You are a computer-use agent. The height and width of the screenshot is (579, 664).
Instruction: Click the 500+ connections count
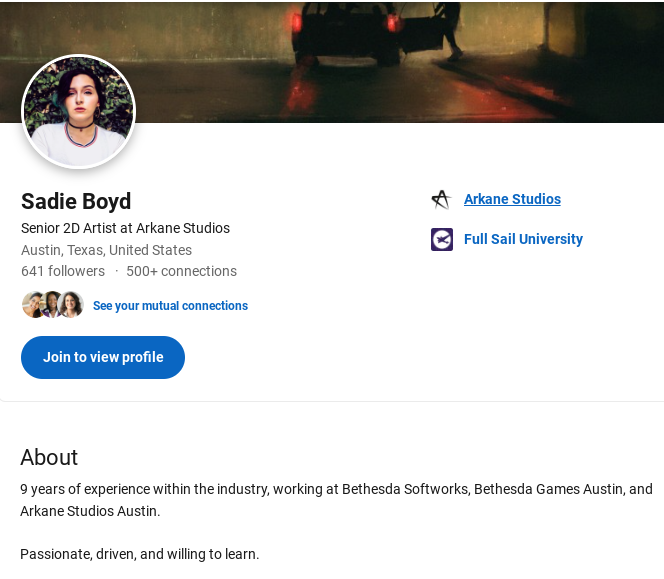coord(181,271)
